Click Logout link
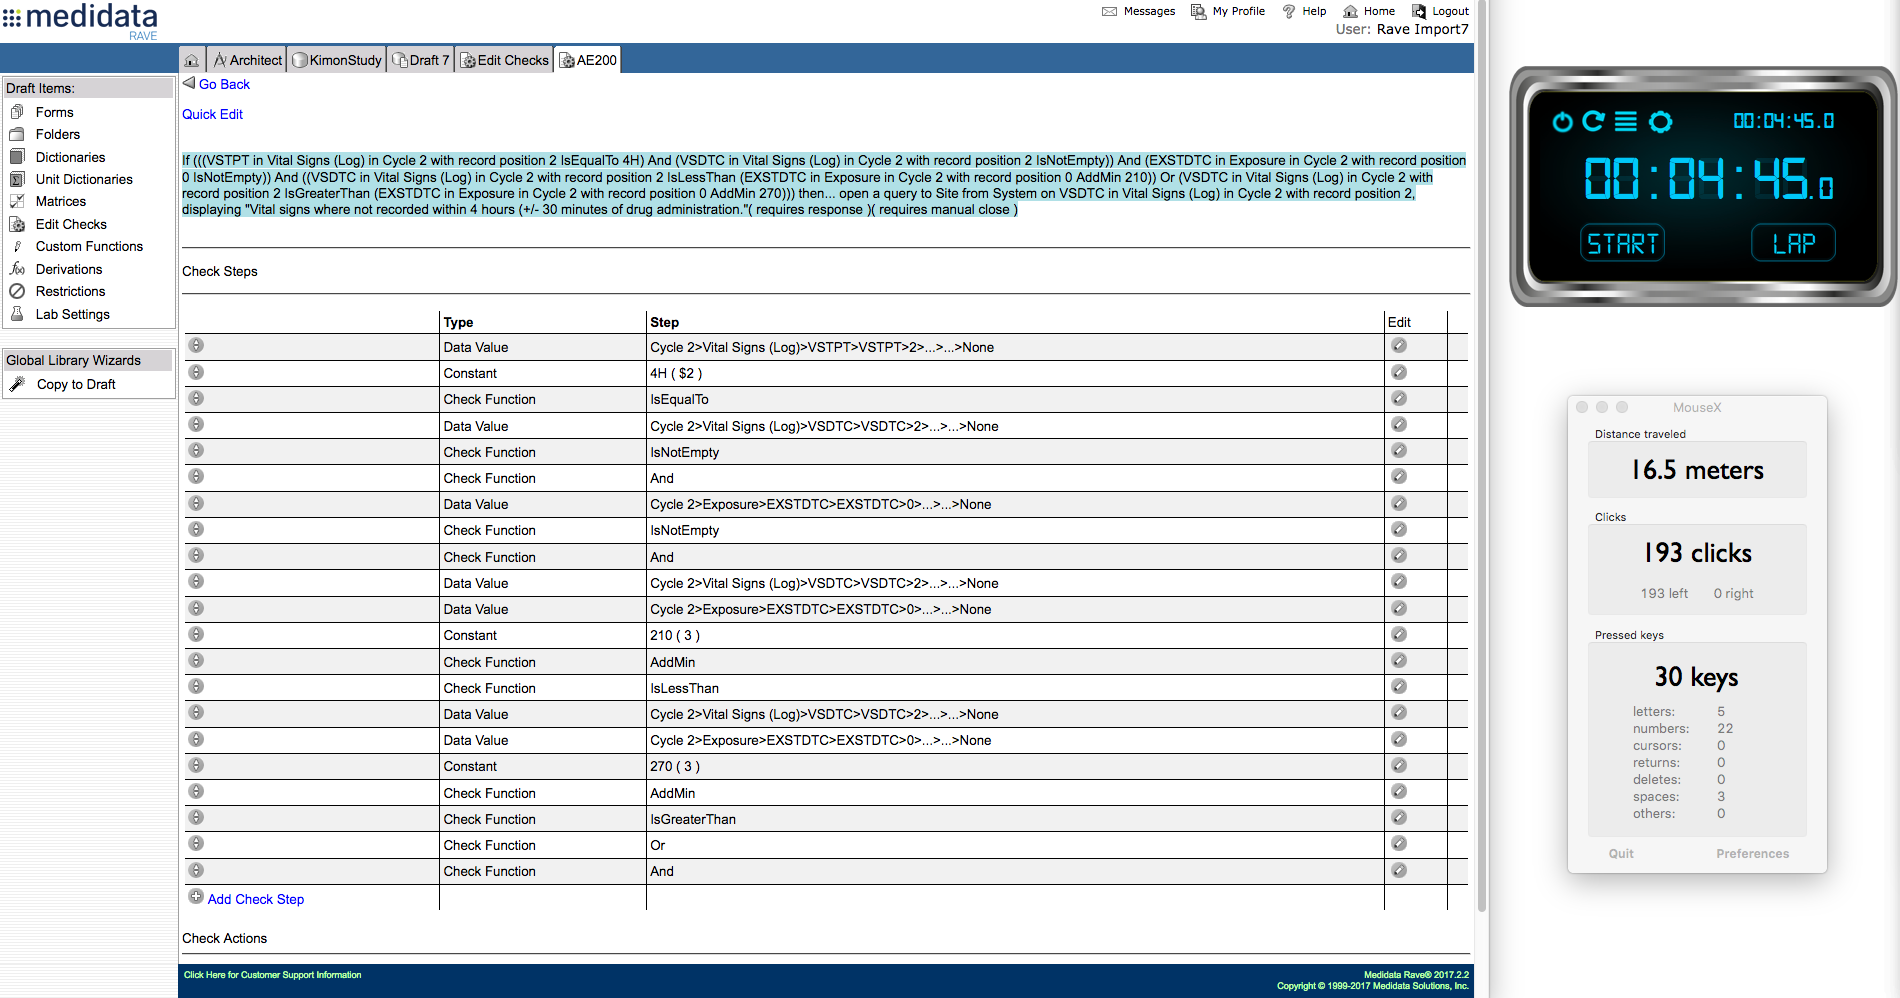 (x=1450, y=11)
